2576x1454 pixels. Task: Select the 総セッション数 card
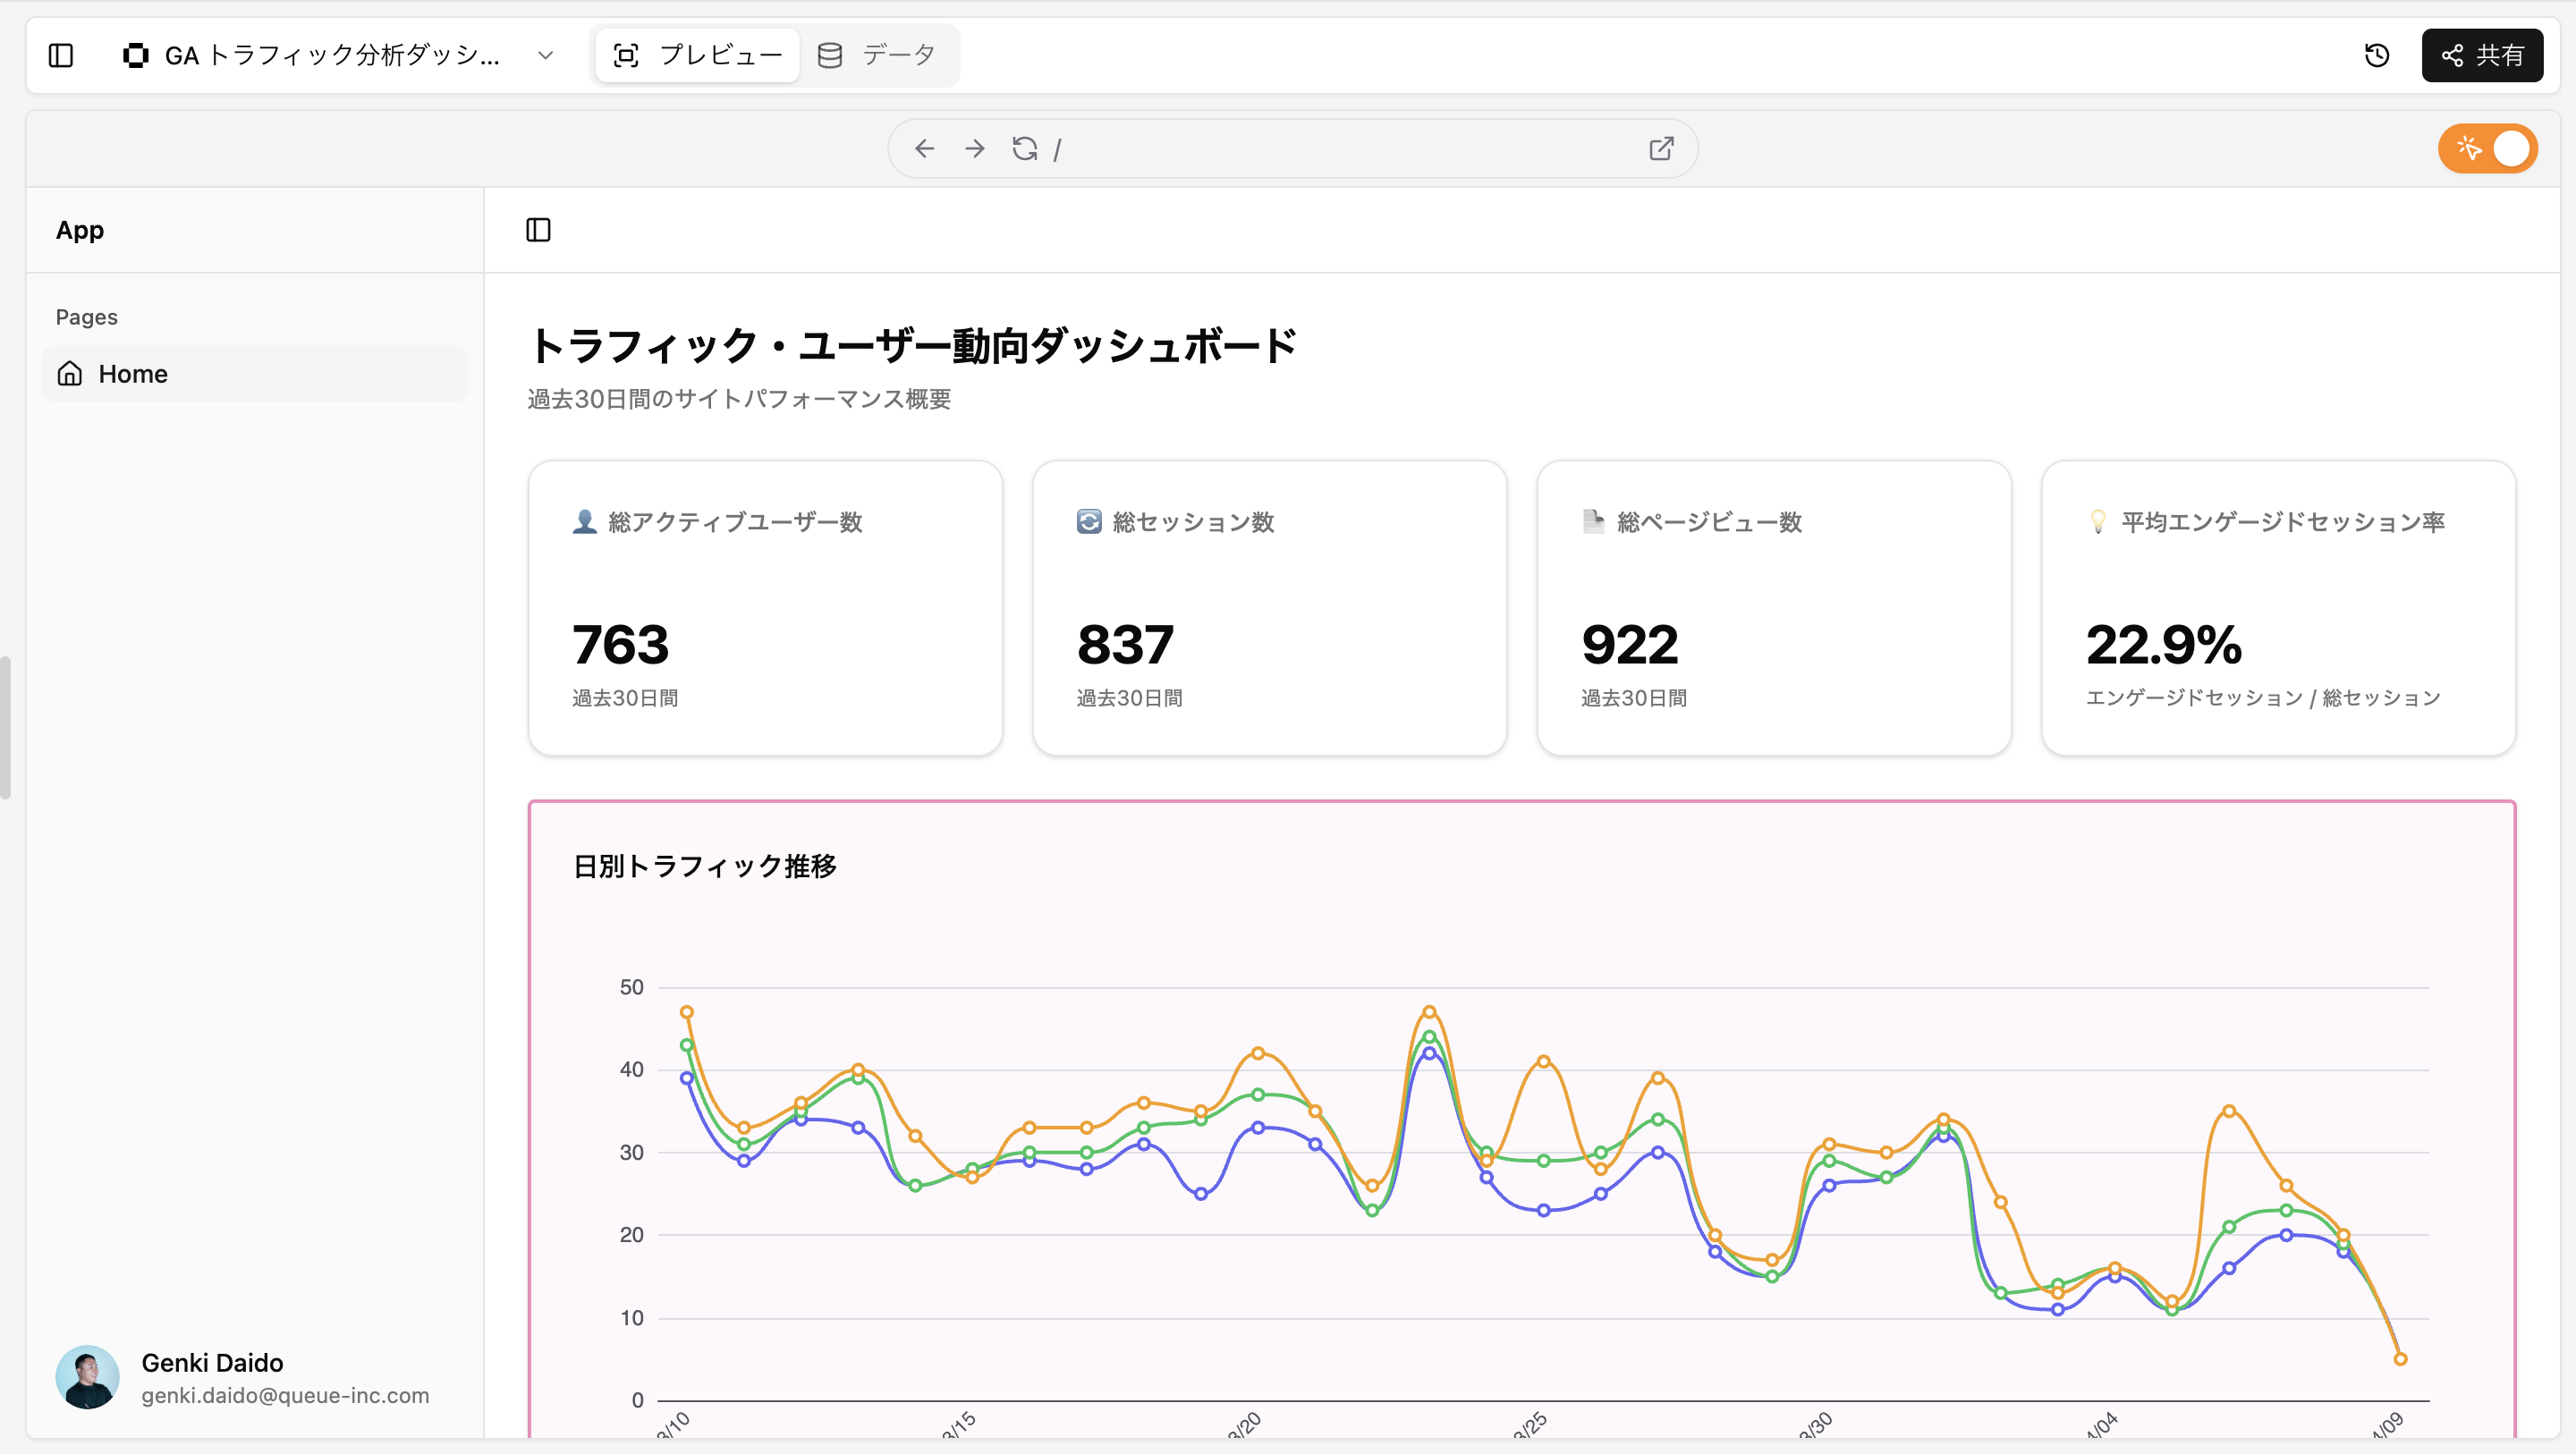pyautogui.click(x=1269, y=607)
